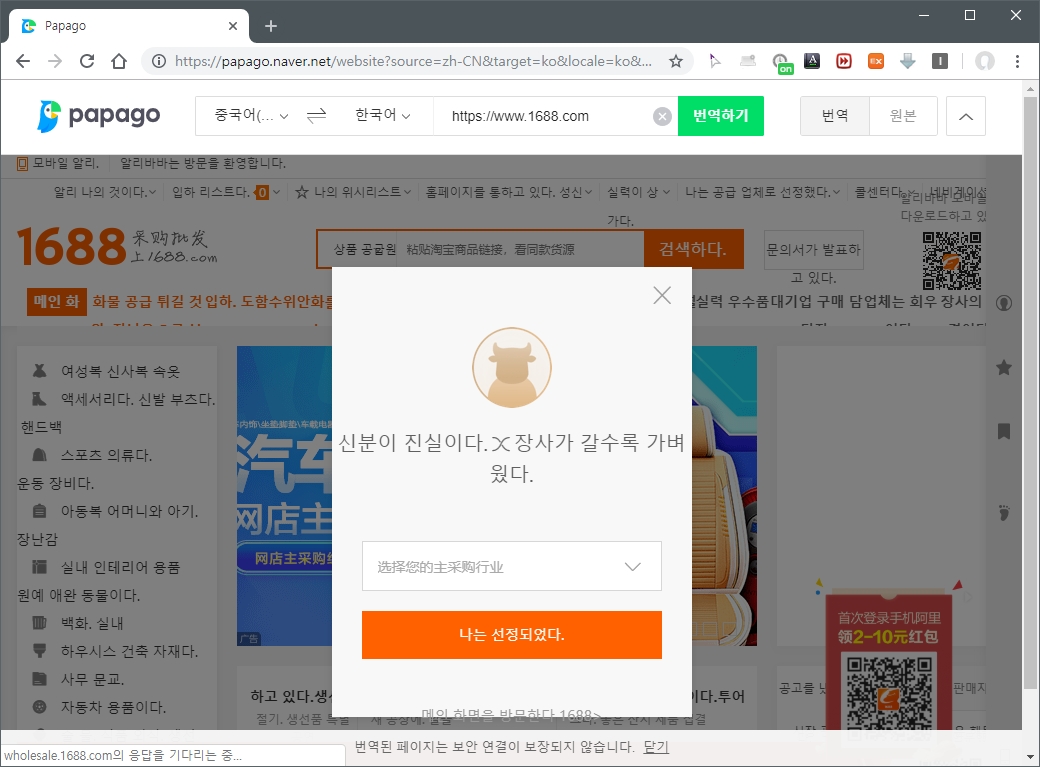The height and width of the screenshot is (767, 1040).
Task: Click the '나는 선정되었다' orange button
Action: (x=511, y=635)
